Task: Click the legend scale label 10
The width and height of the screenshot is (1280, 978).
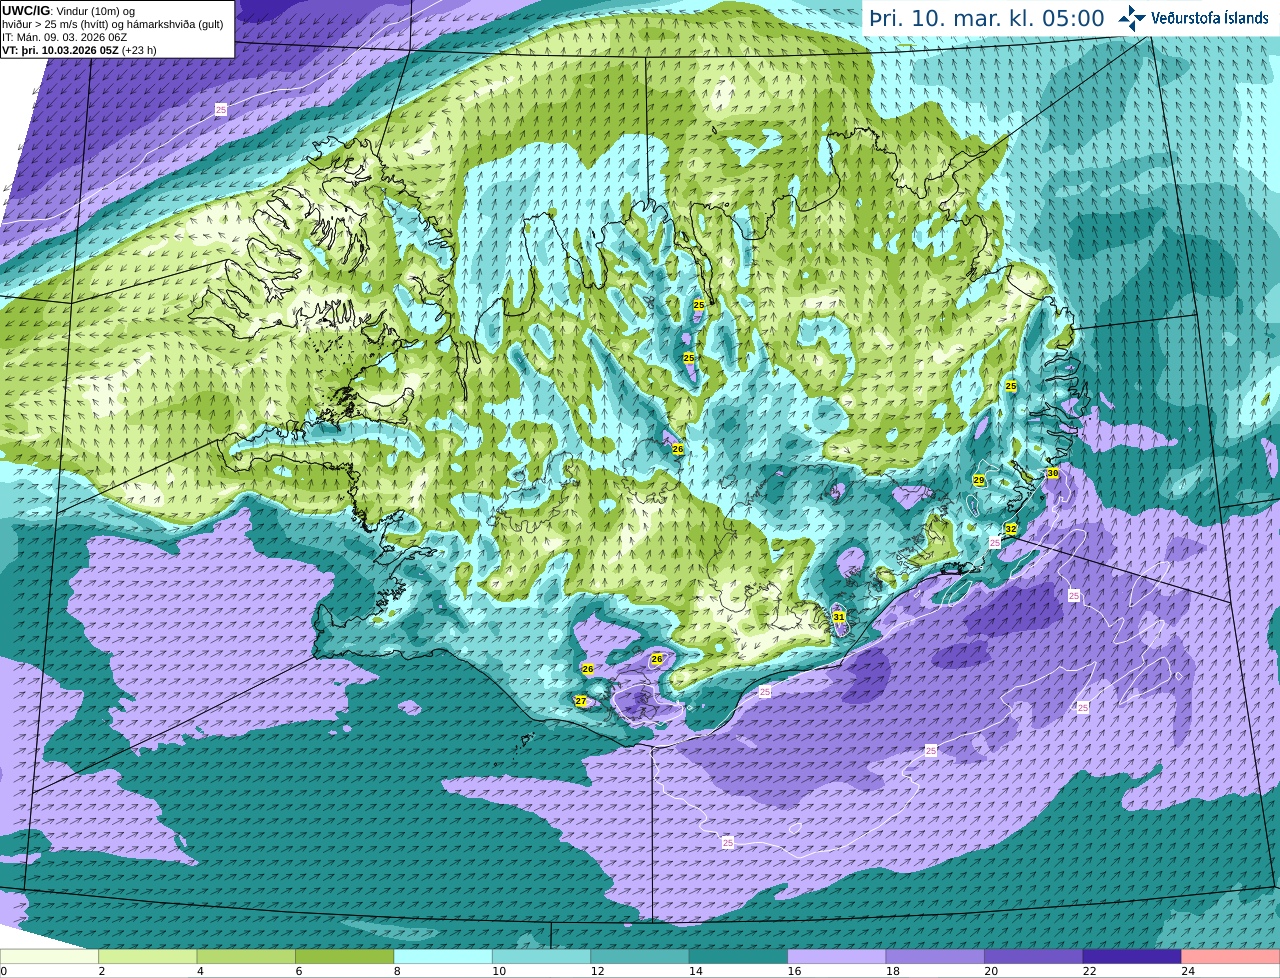Action: (499, 971)
